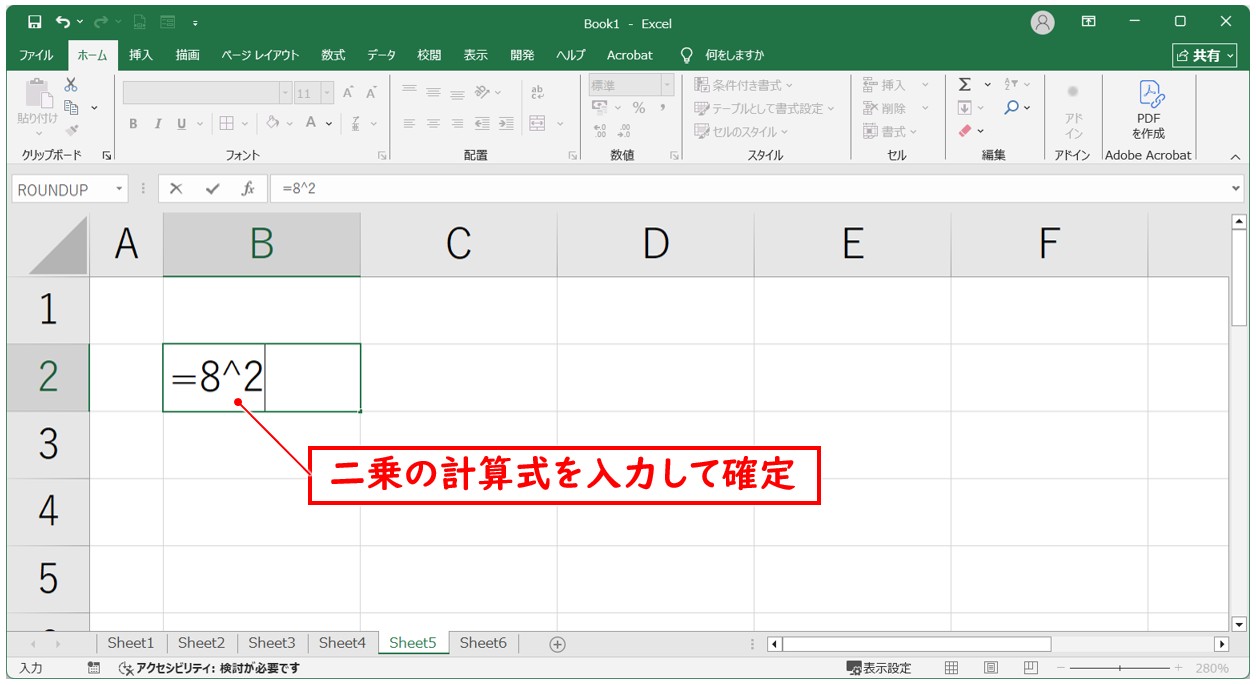Open the Name Box dropdown showing ROUNDUP
The height and width of the screenshot is (685, 1256).
tap(120, 189)
